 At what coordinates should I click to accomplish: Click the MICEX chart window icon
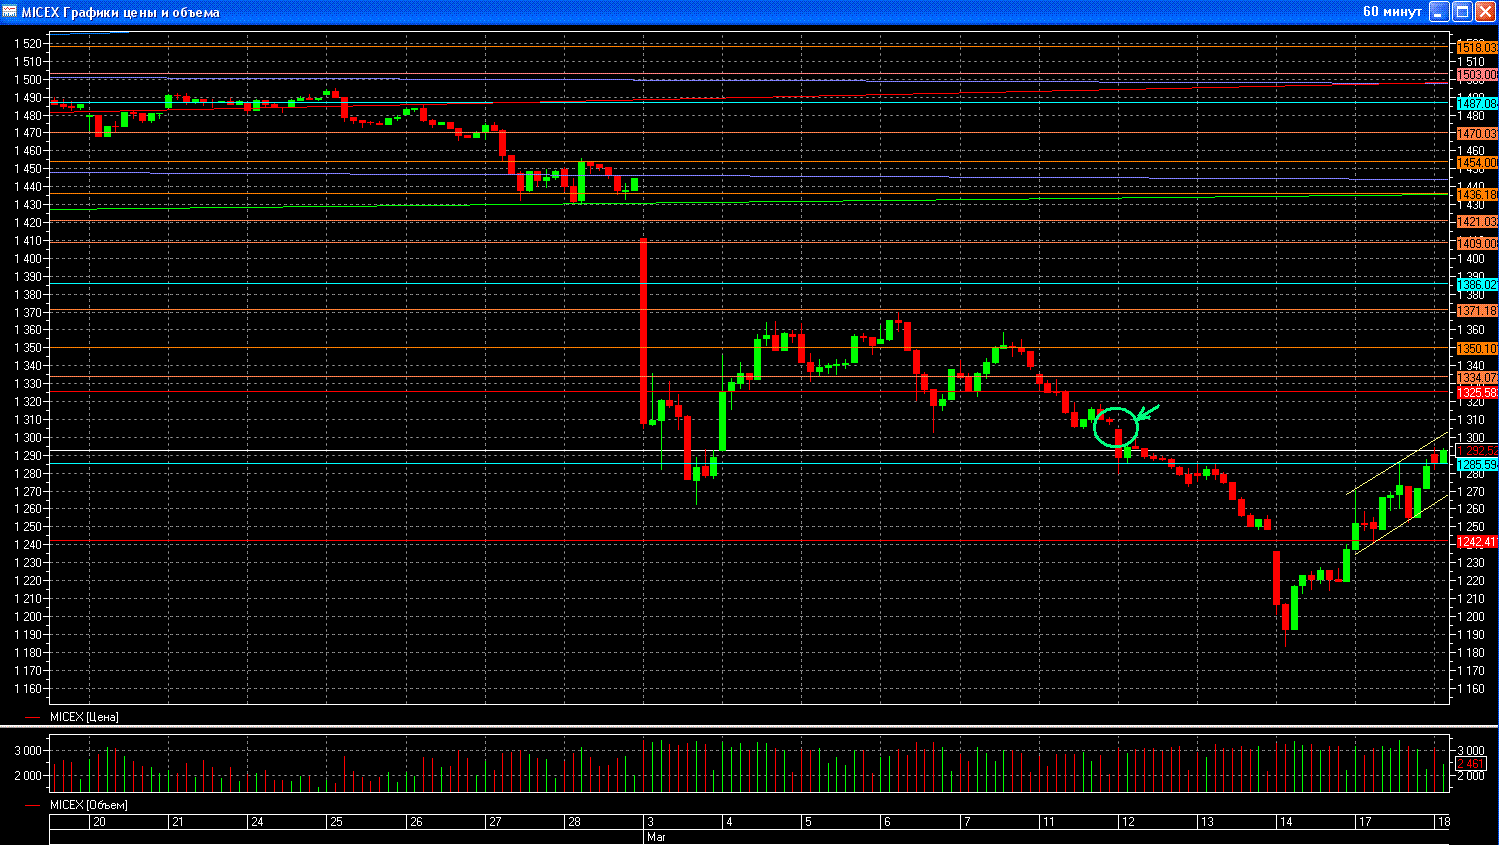tap(10, 12)
